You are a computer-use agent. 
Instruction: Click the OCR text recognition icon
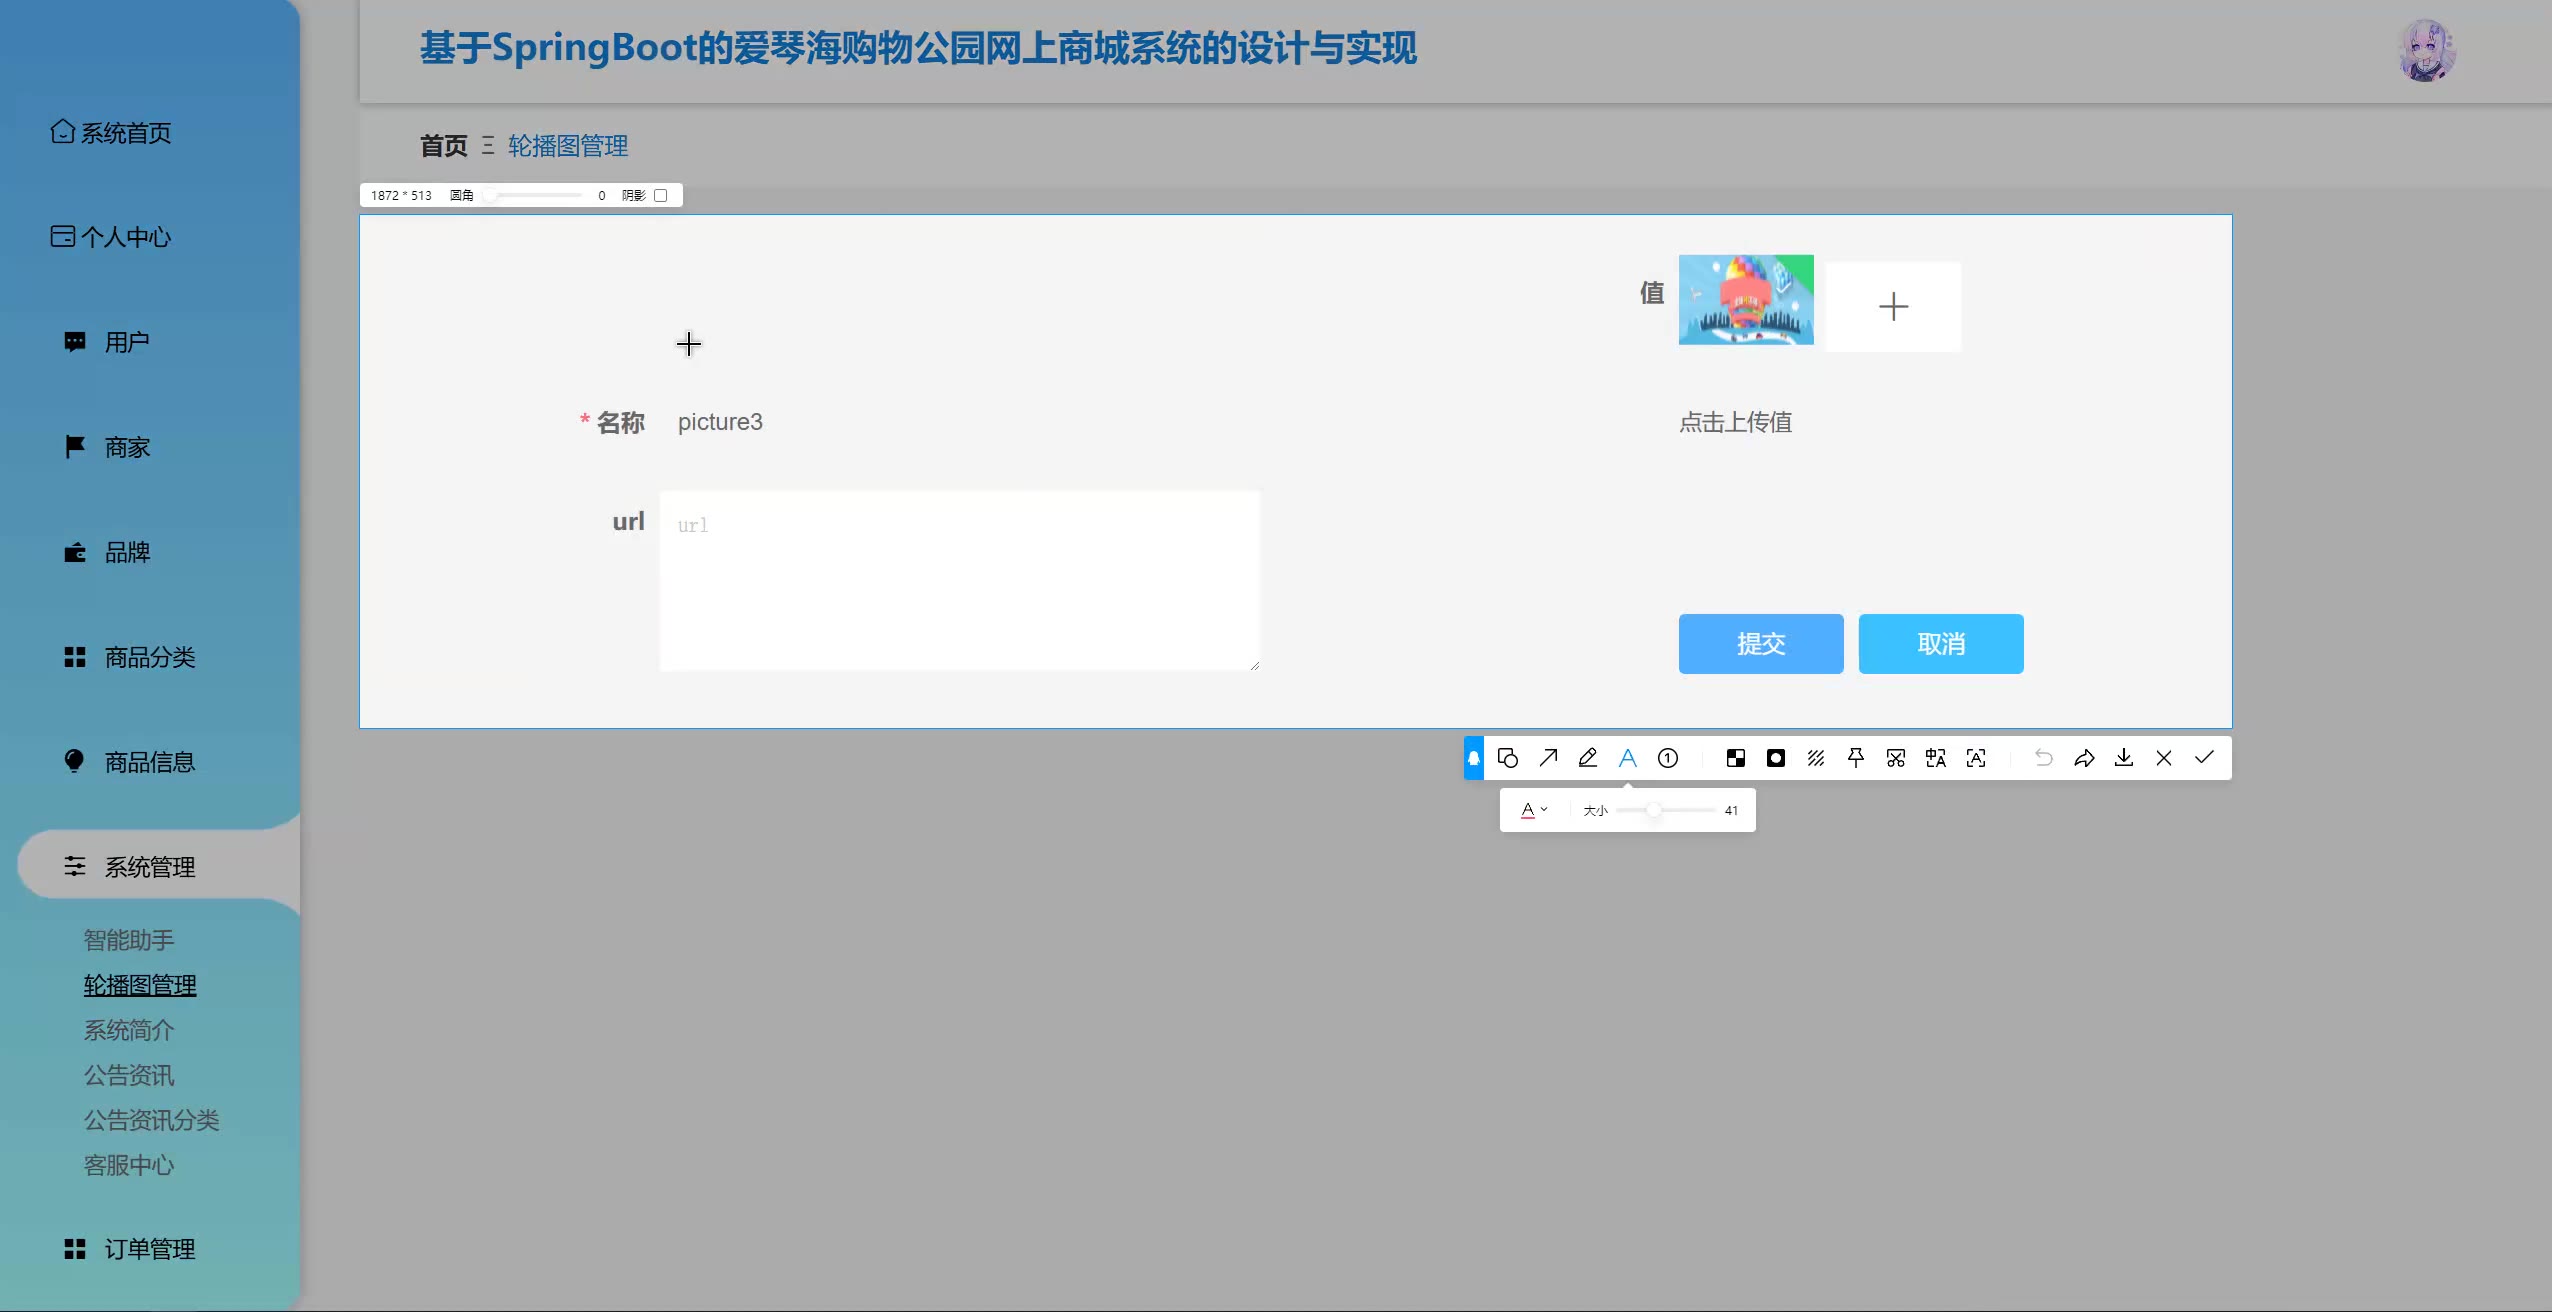[x=1976, y=758]
